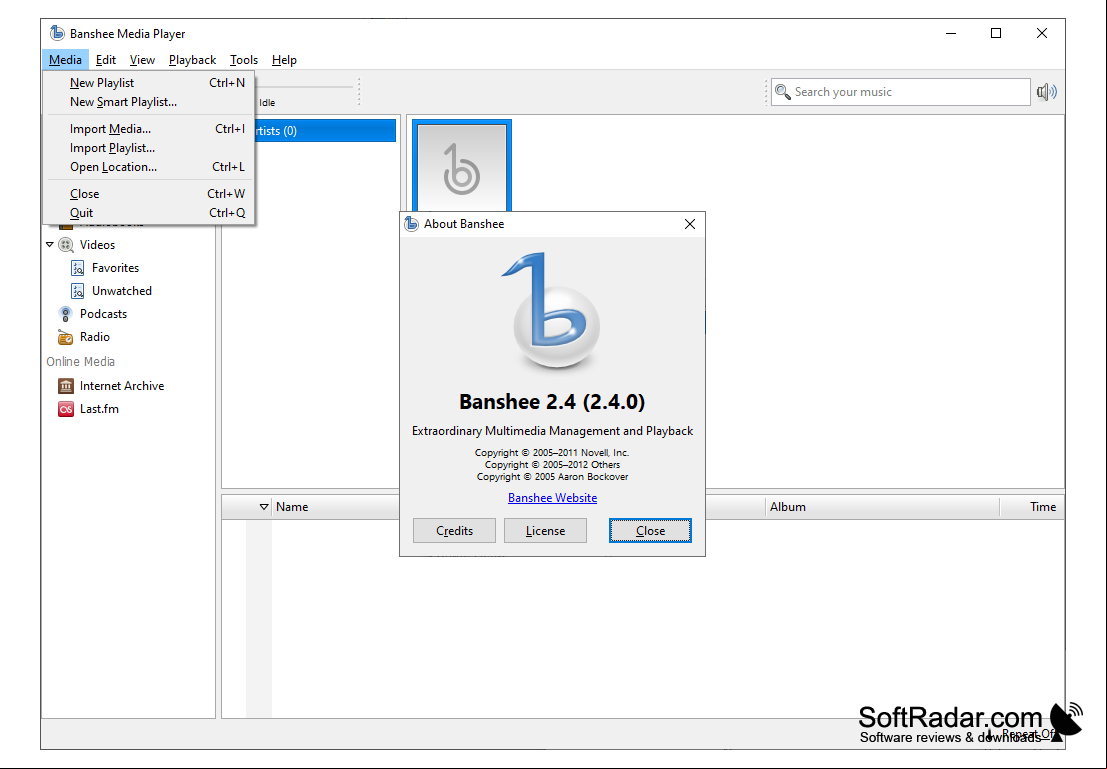Click the Search your music field
This screenshot has height=769, width=1107.
coord(900,92)
